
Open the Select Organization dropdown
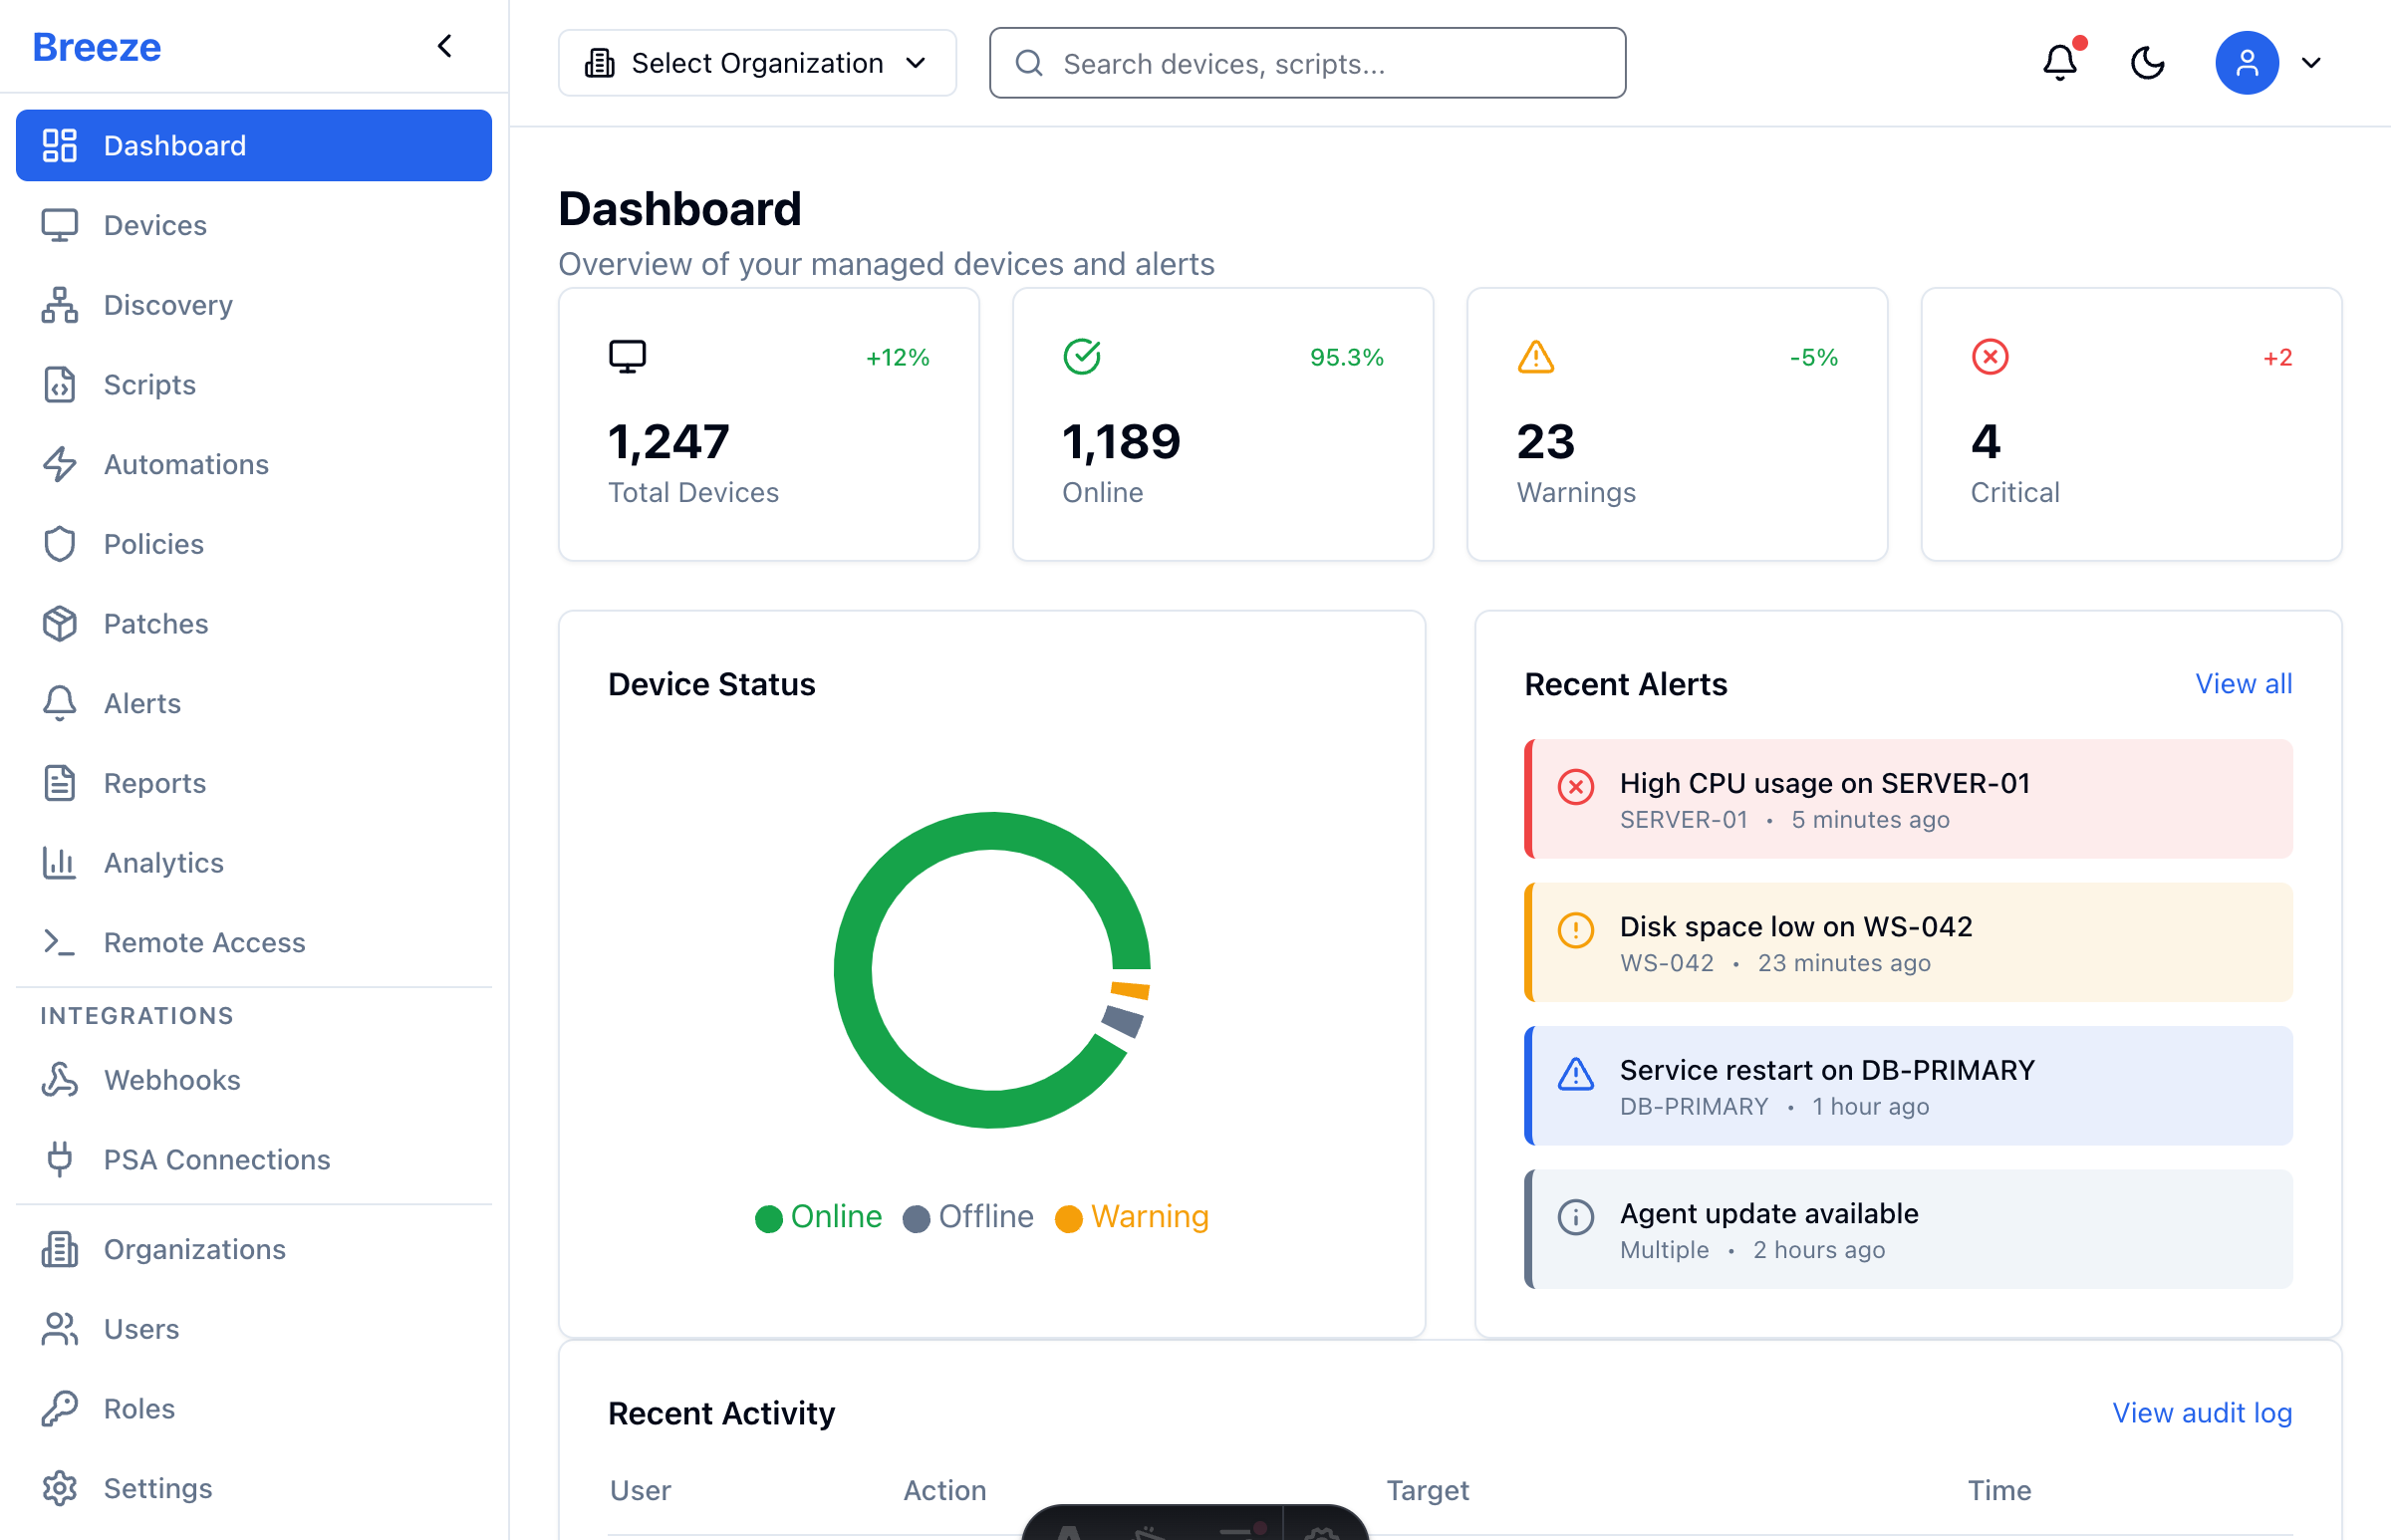tap(757, 62)
